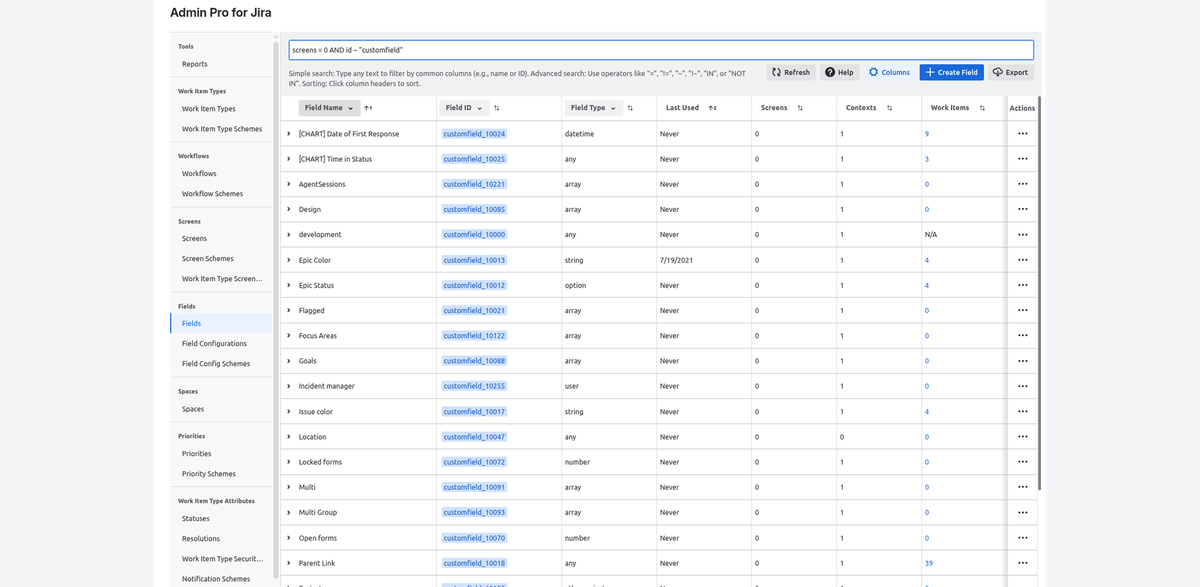Open actions menu for AgentSessions row
1200x587 pixels.
point(1022,184)
